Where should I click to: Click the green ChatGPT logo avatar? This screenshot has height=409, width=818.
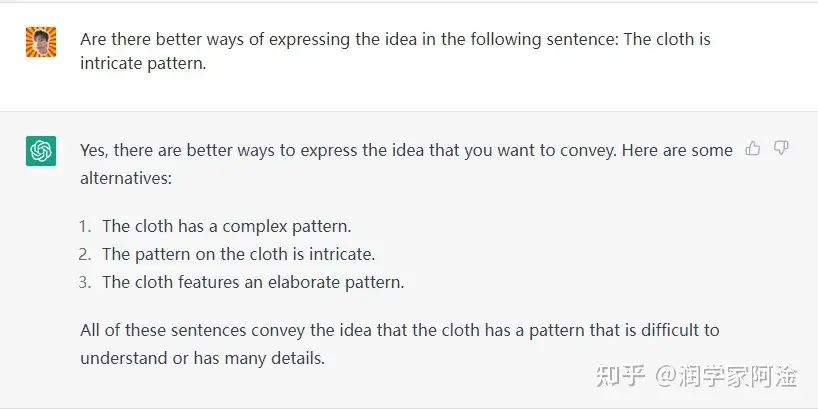tap(41, 151)
